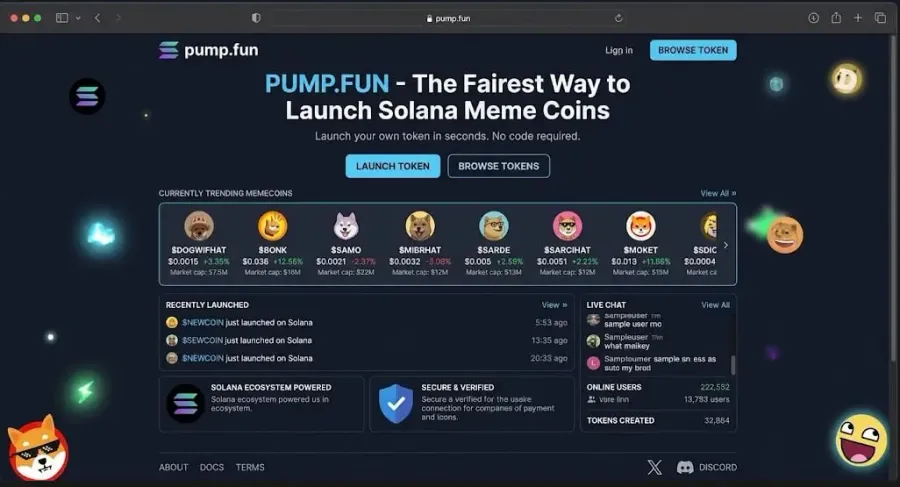Click the LAUNCH TOKEN button
This screenshot has height=487, width=900.
(393, 166)
